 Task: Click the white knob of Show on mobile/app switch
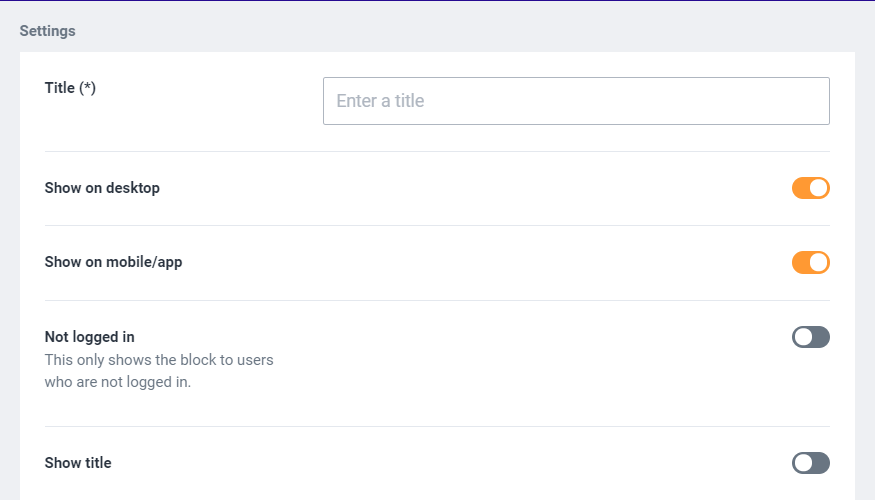click(819, 263)
